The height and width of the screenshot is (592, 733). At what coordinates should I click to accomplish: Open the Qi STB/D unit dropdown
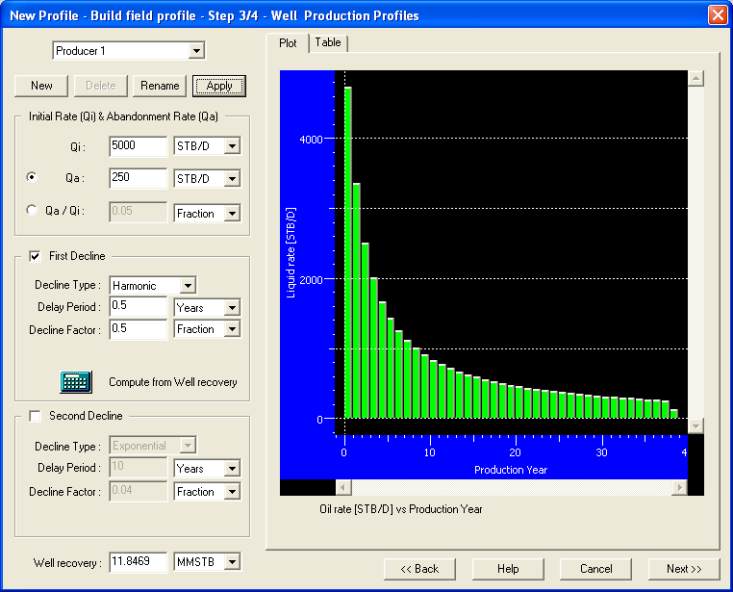[x=232, y=147]
